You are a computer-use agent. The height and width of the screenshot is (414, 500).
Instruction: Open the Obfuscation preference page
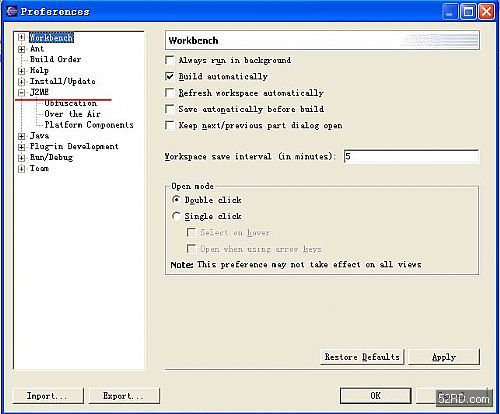pos(71,103)
